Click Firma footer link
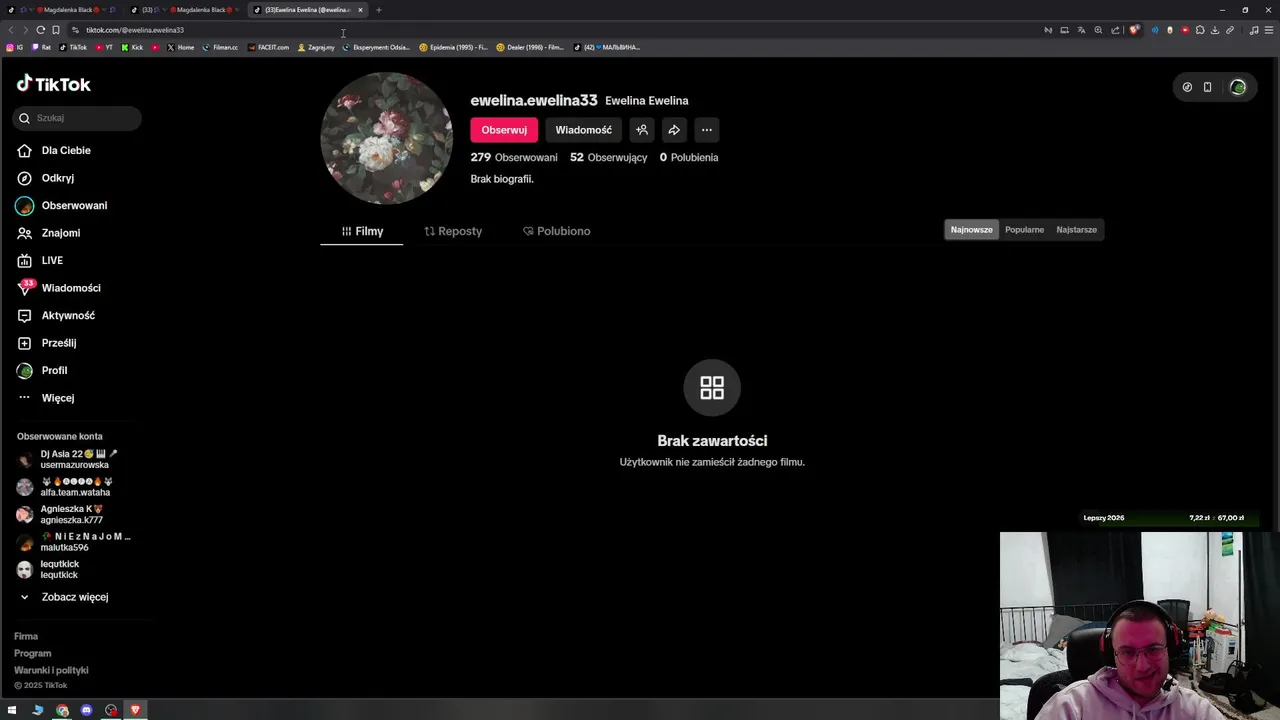1280x720 pixels. tap(26, 636)
